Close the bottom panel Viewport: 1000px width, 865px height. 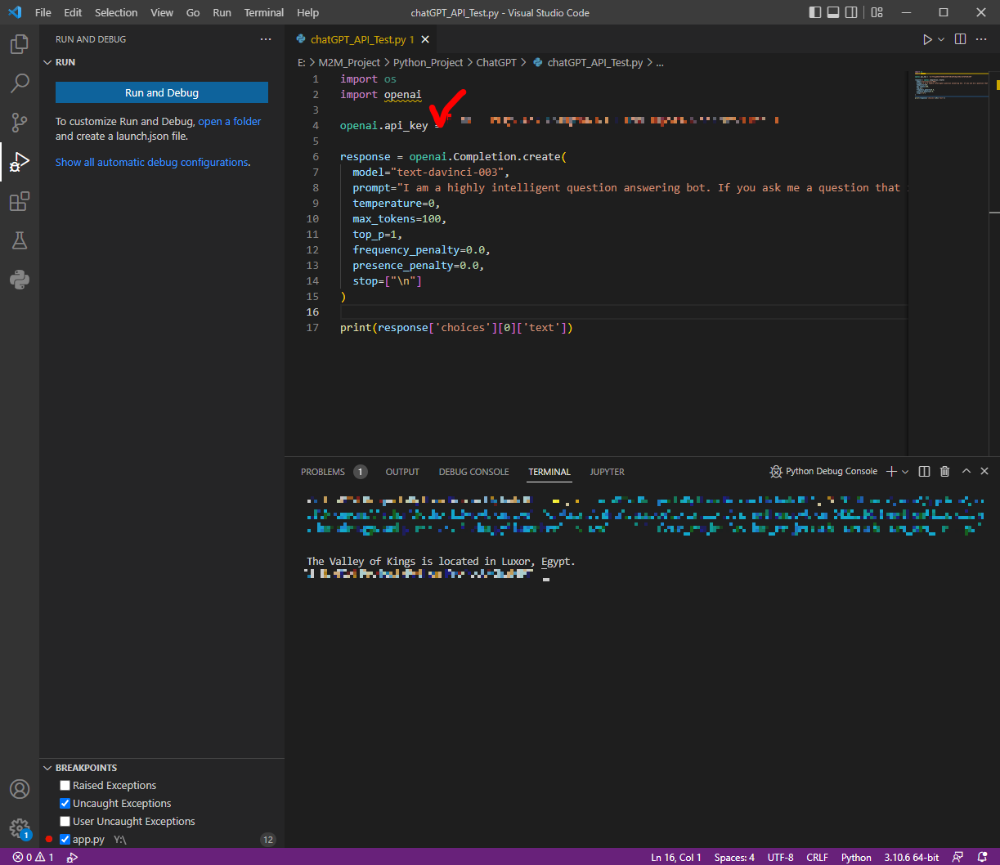[984, 471]
